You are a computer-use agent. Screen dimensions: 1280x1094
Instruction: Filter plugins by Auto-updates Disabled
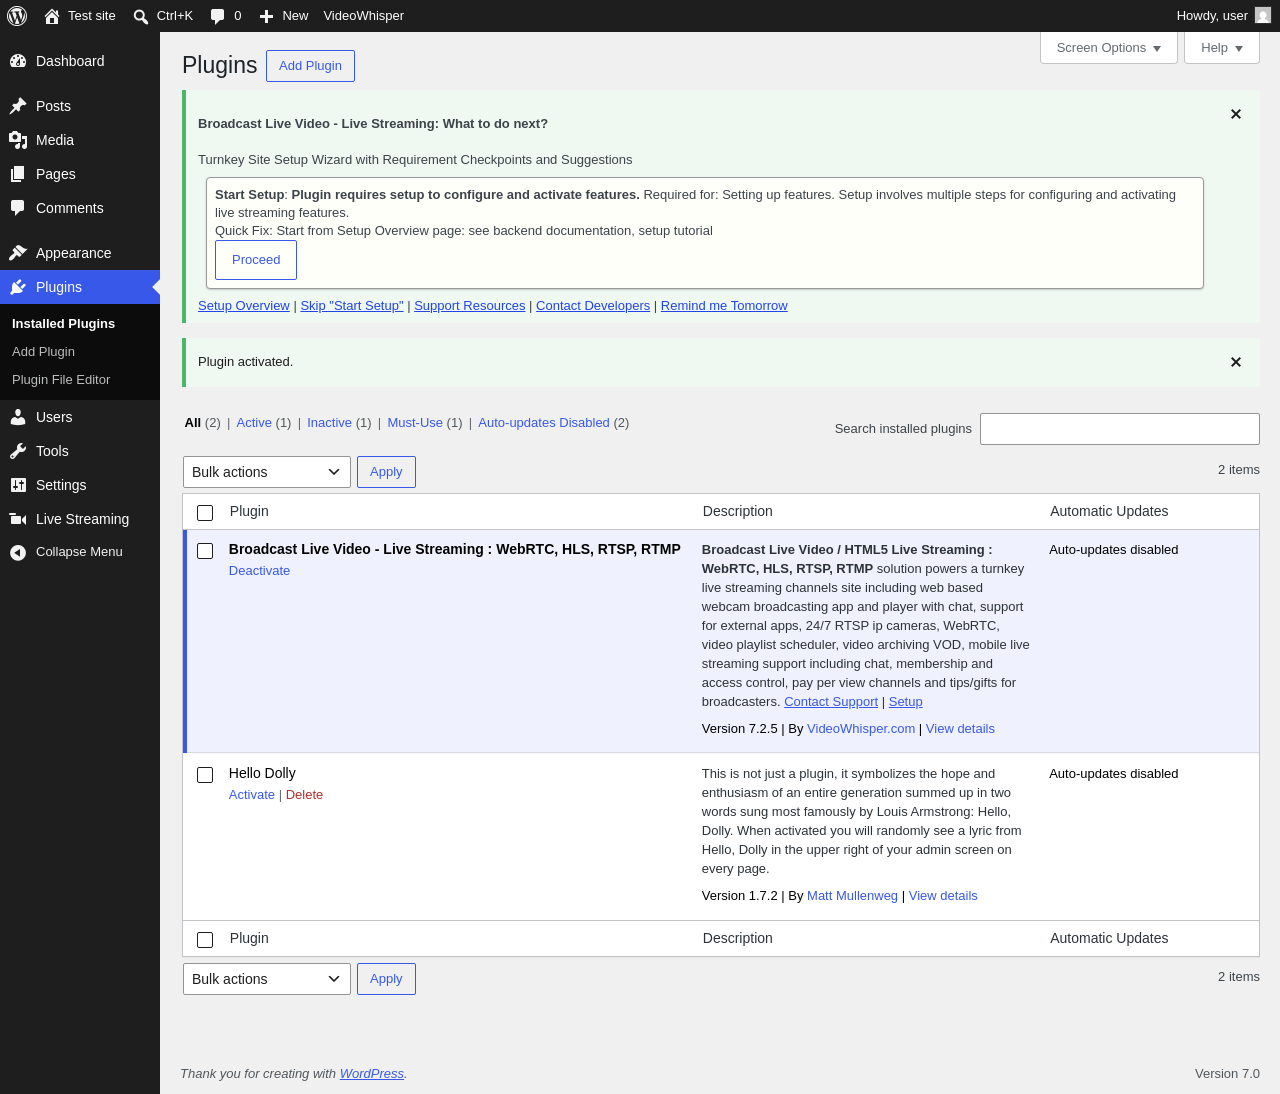pos(544,423)
